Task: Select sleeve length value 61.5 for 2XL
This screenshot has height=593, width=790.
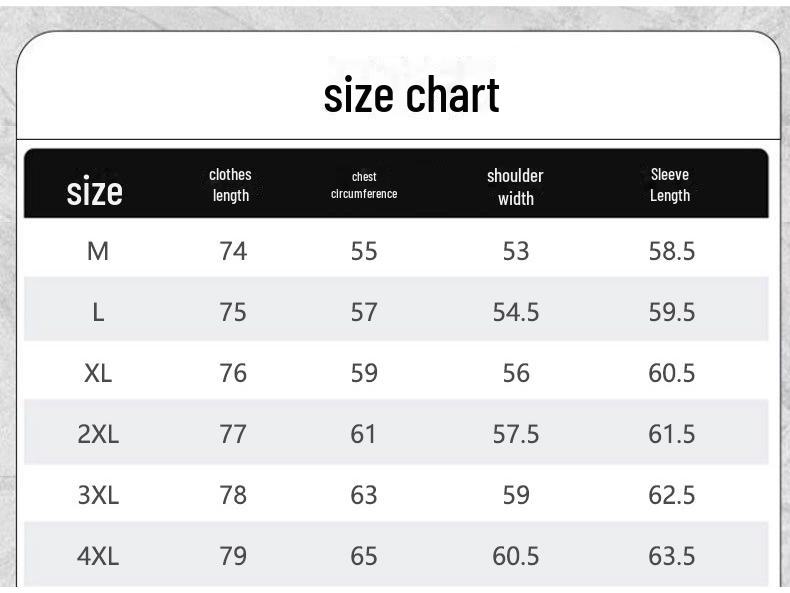Action: click(672, 434)
